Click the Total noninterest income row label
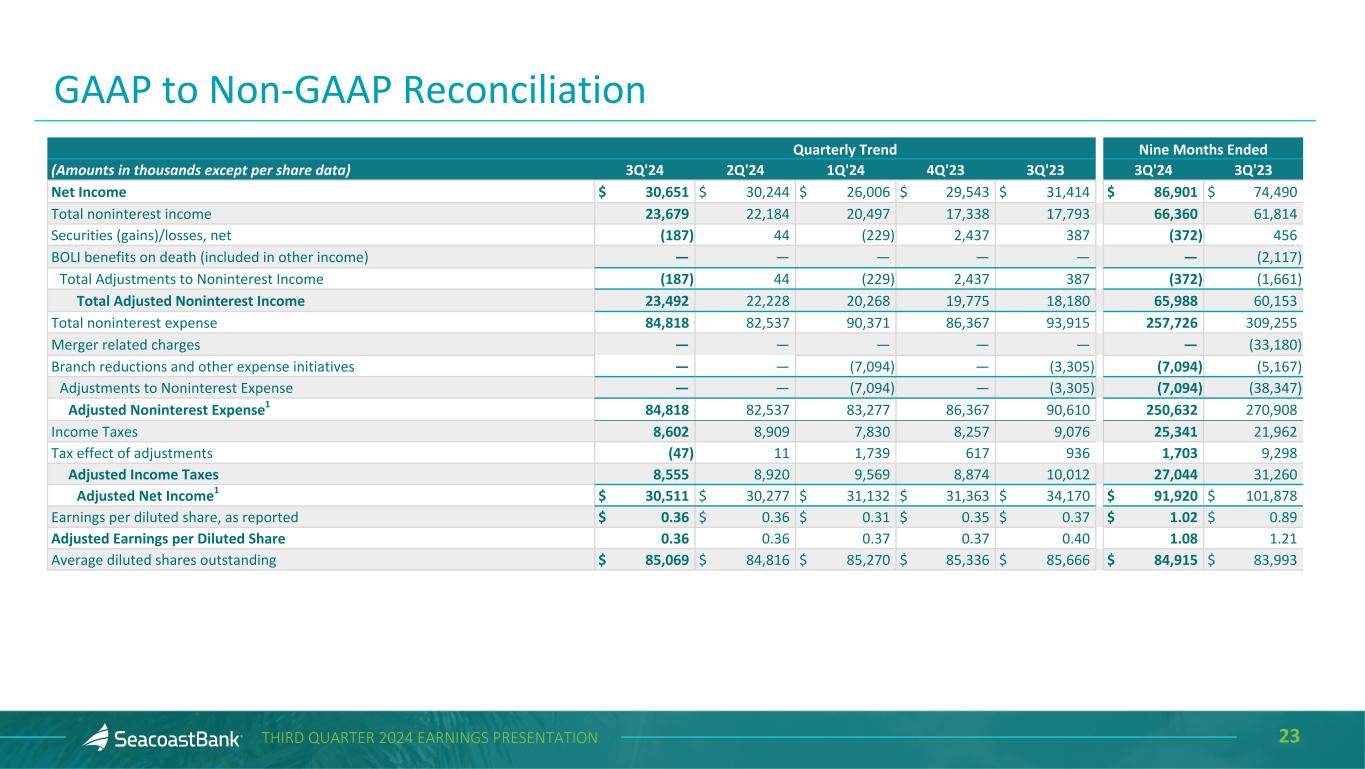The height and width of the screenshot is (769, 1365). click(131, 213)
